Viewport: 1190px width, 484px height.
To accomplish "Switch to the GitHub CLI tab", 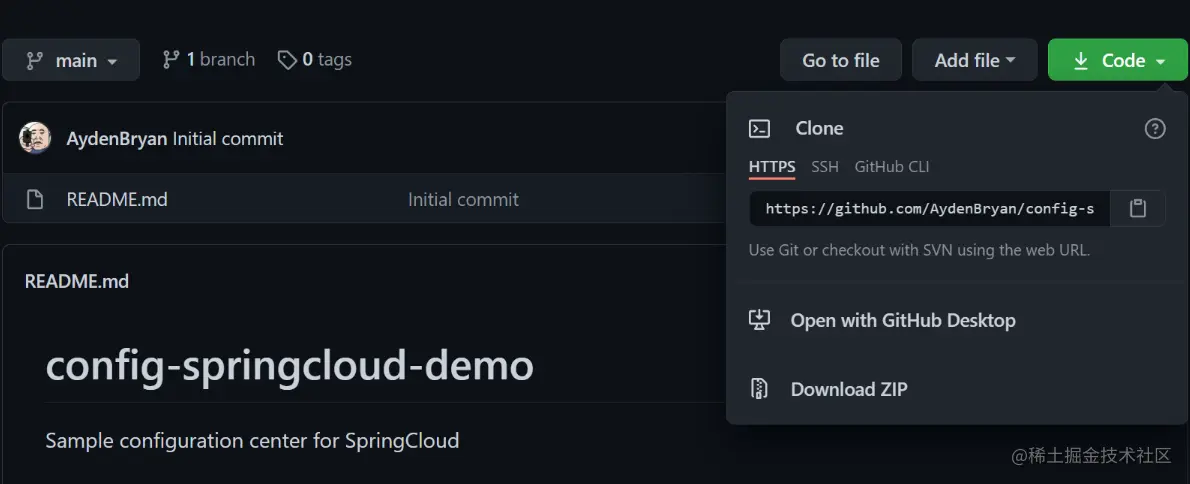I will [x=892, y=167].
